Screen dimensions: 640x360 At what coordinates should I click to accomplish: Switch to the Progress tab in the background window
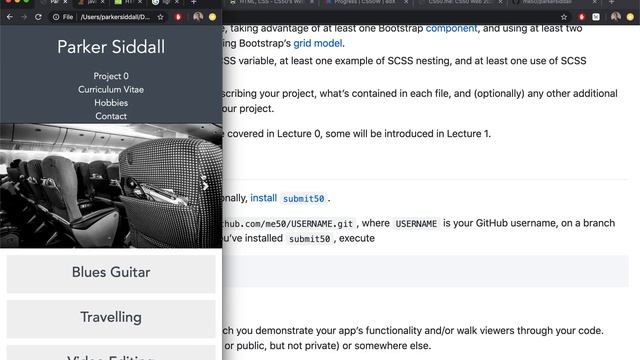[365, 2]
